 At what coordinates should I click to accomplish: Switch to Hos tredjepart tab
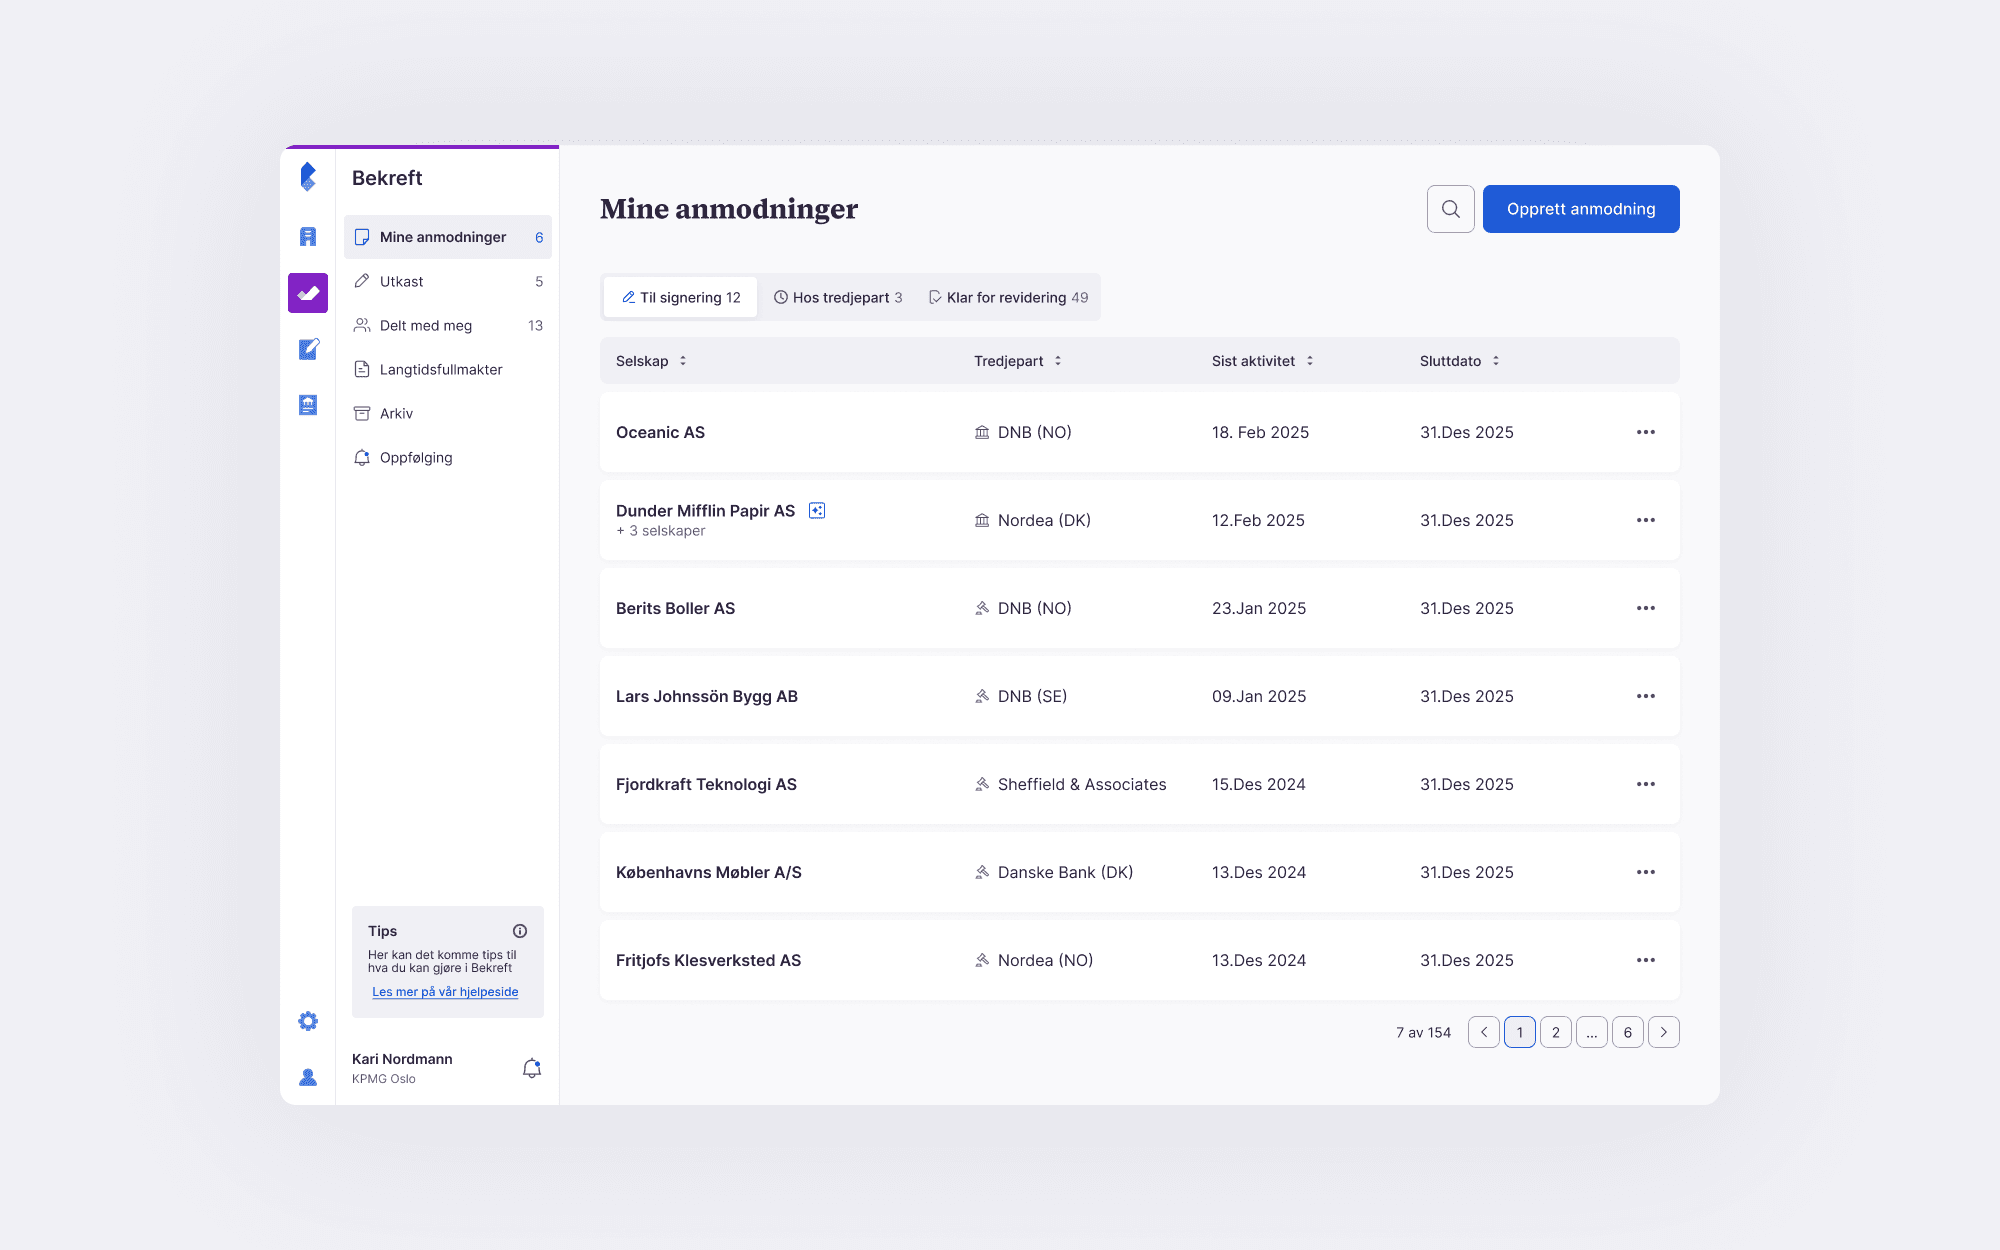point(838,298)
